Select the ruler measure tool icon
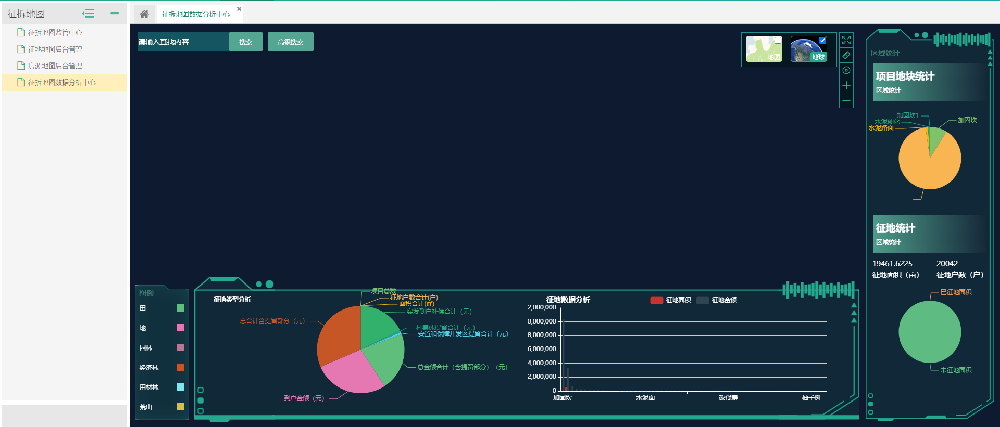This screenshot has height=427, width=1000. point(846,55)
